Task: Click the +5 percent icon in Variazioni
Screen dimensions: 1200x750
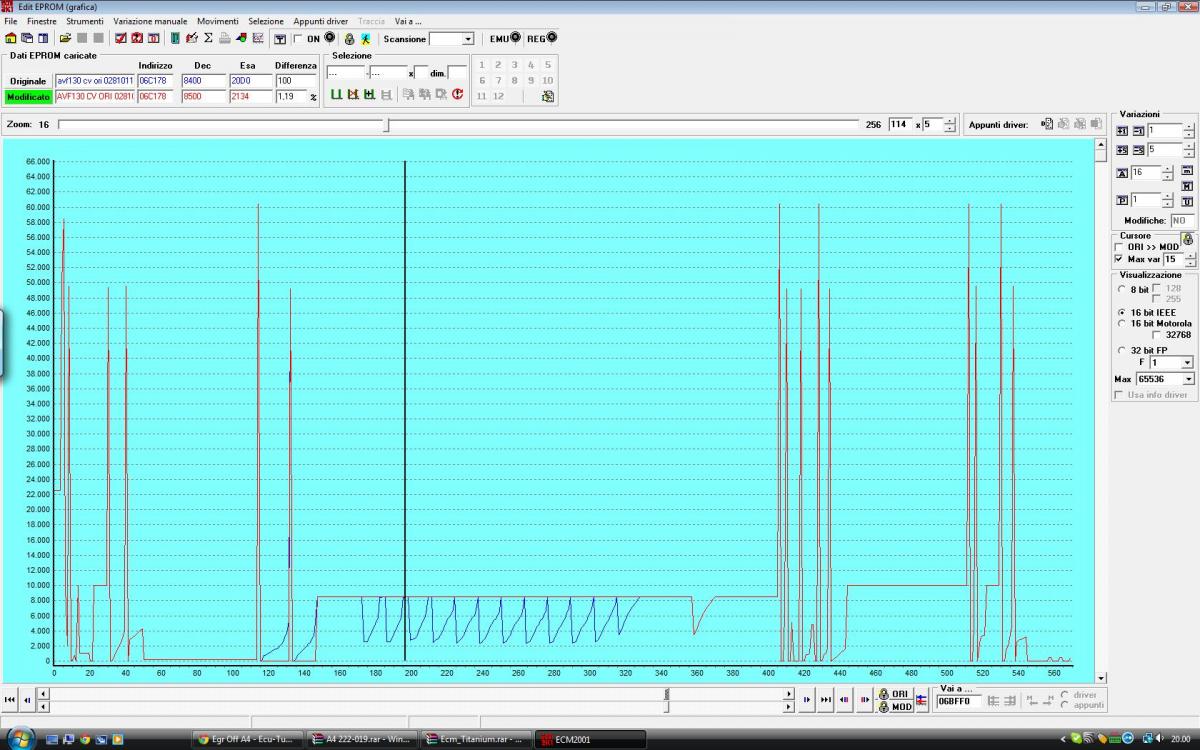Action: (x=1123, y=150)
